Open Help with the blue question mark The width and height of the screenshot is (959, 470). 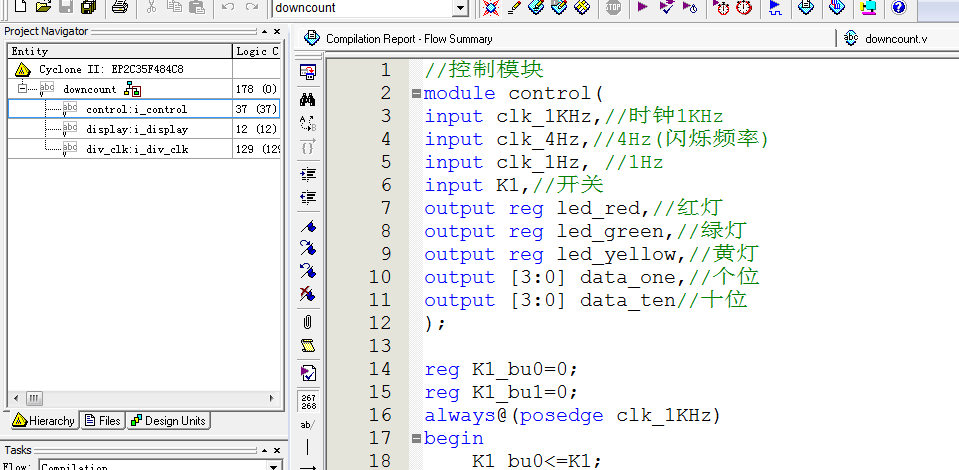click(898, 7)
